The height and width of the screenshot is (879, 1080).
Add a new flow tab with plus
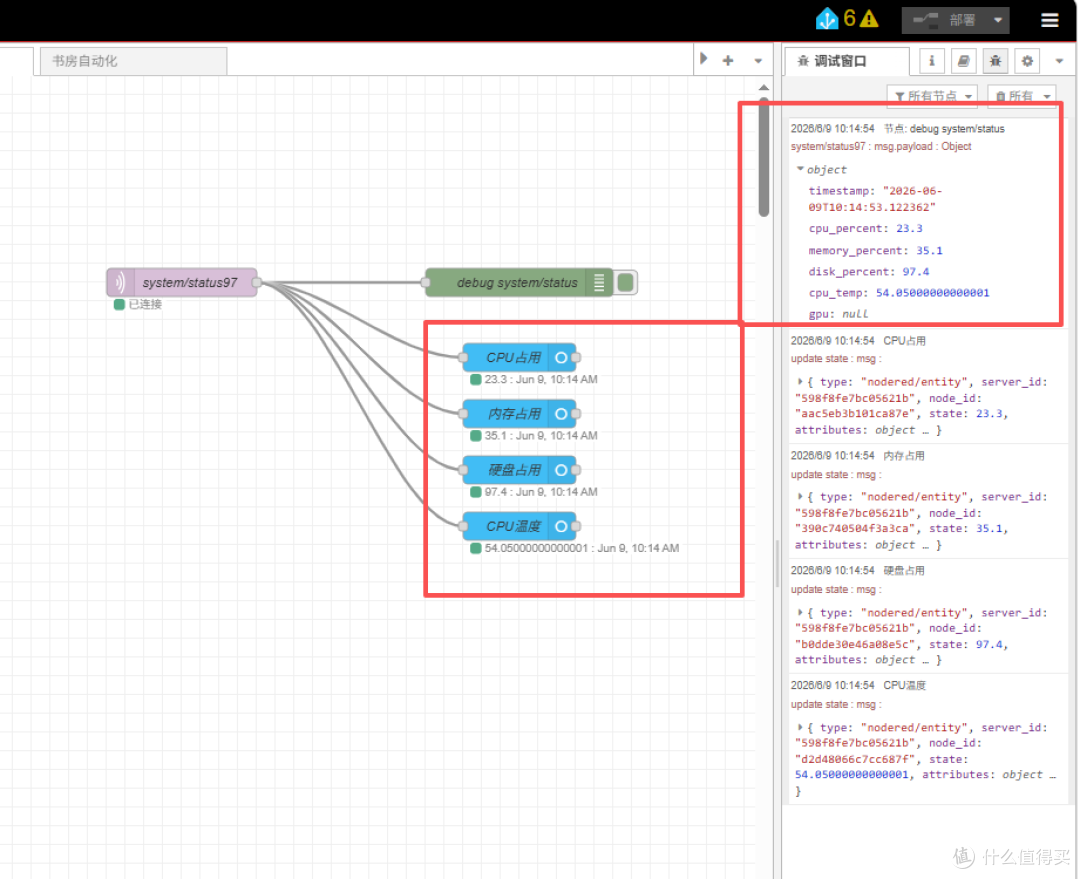click(727, 61)
